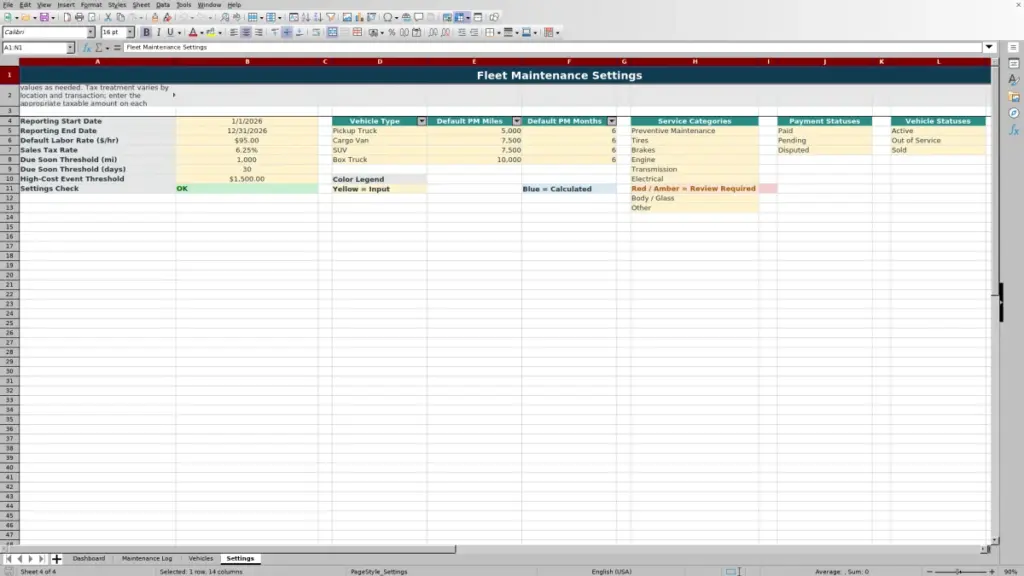Screen dimensions: 1024x576
Task: Align text left
Action: coord(234,32)
